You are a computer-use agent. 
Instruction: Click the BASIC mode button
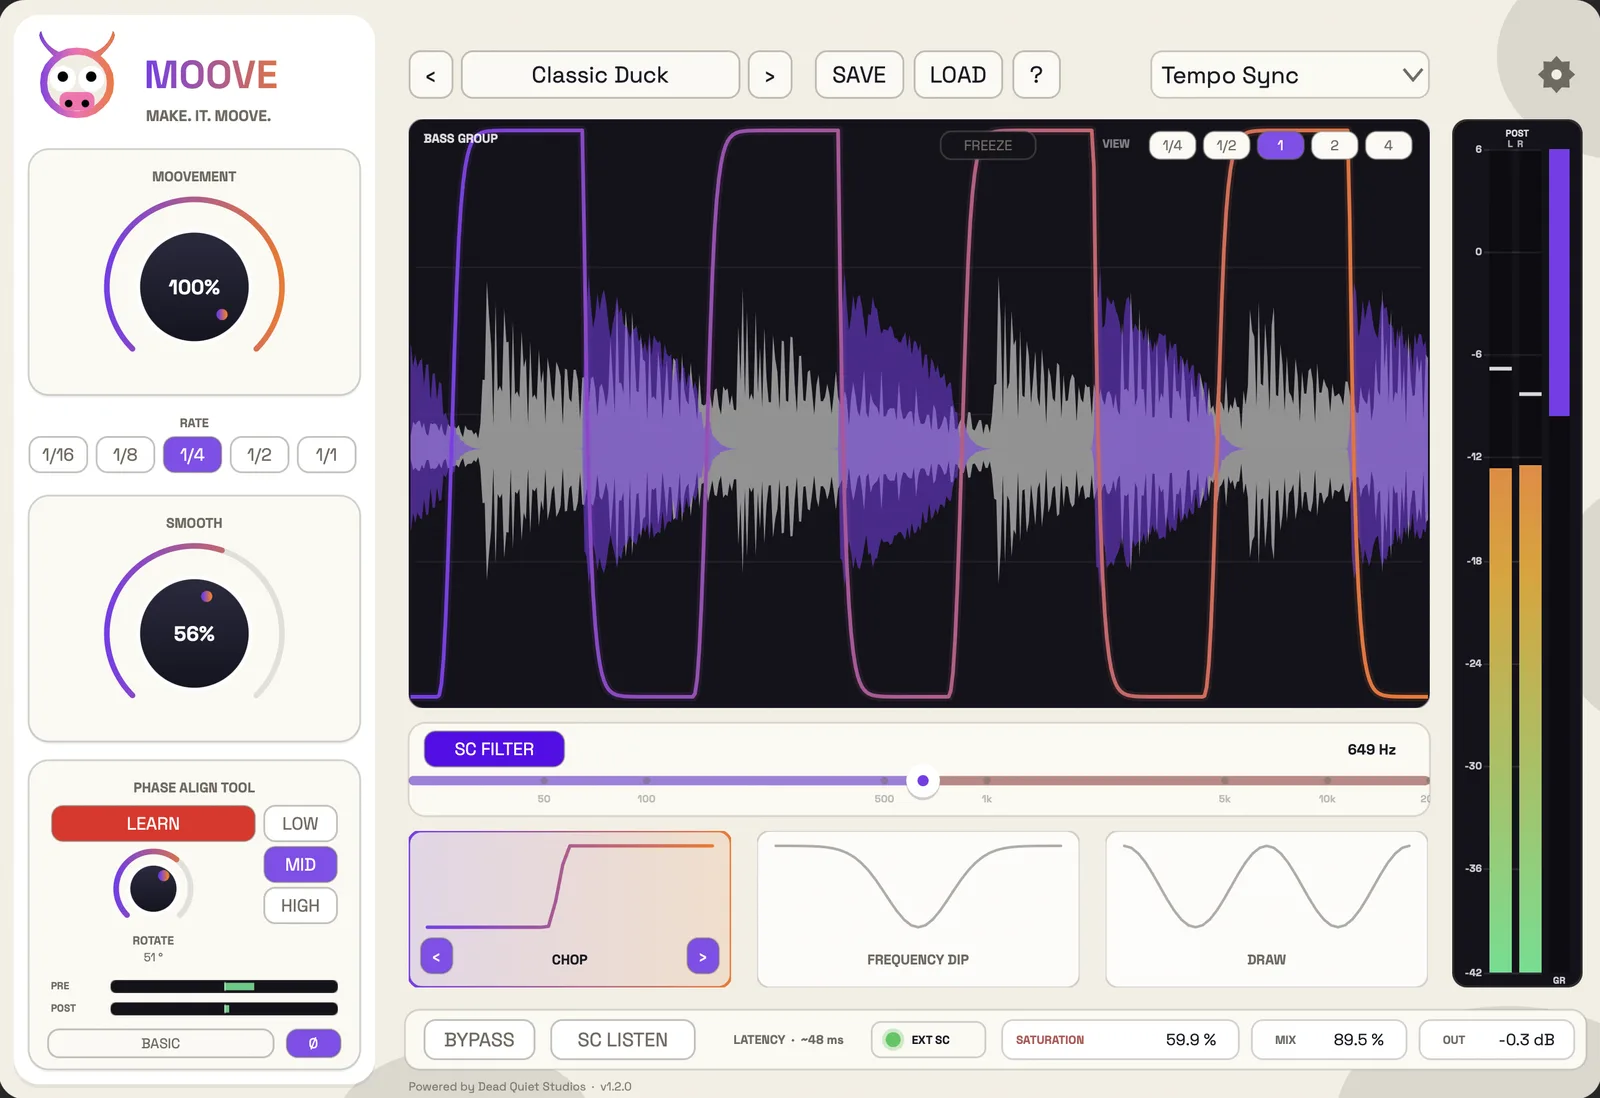coord(161,1043)
